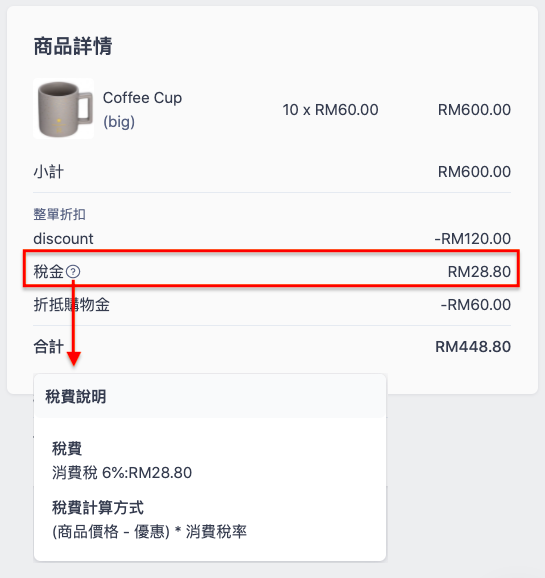Click the 稅費說明 tooltip header
This screenshot has width=545, height=578.
[76, 397]
